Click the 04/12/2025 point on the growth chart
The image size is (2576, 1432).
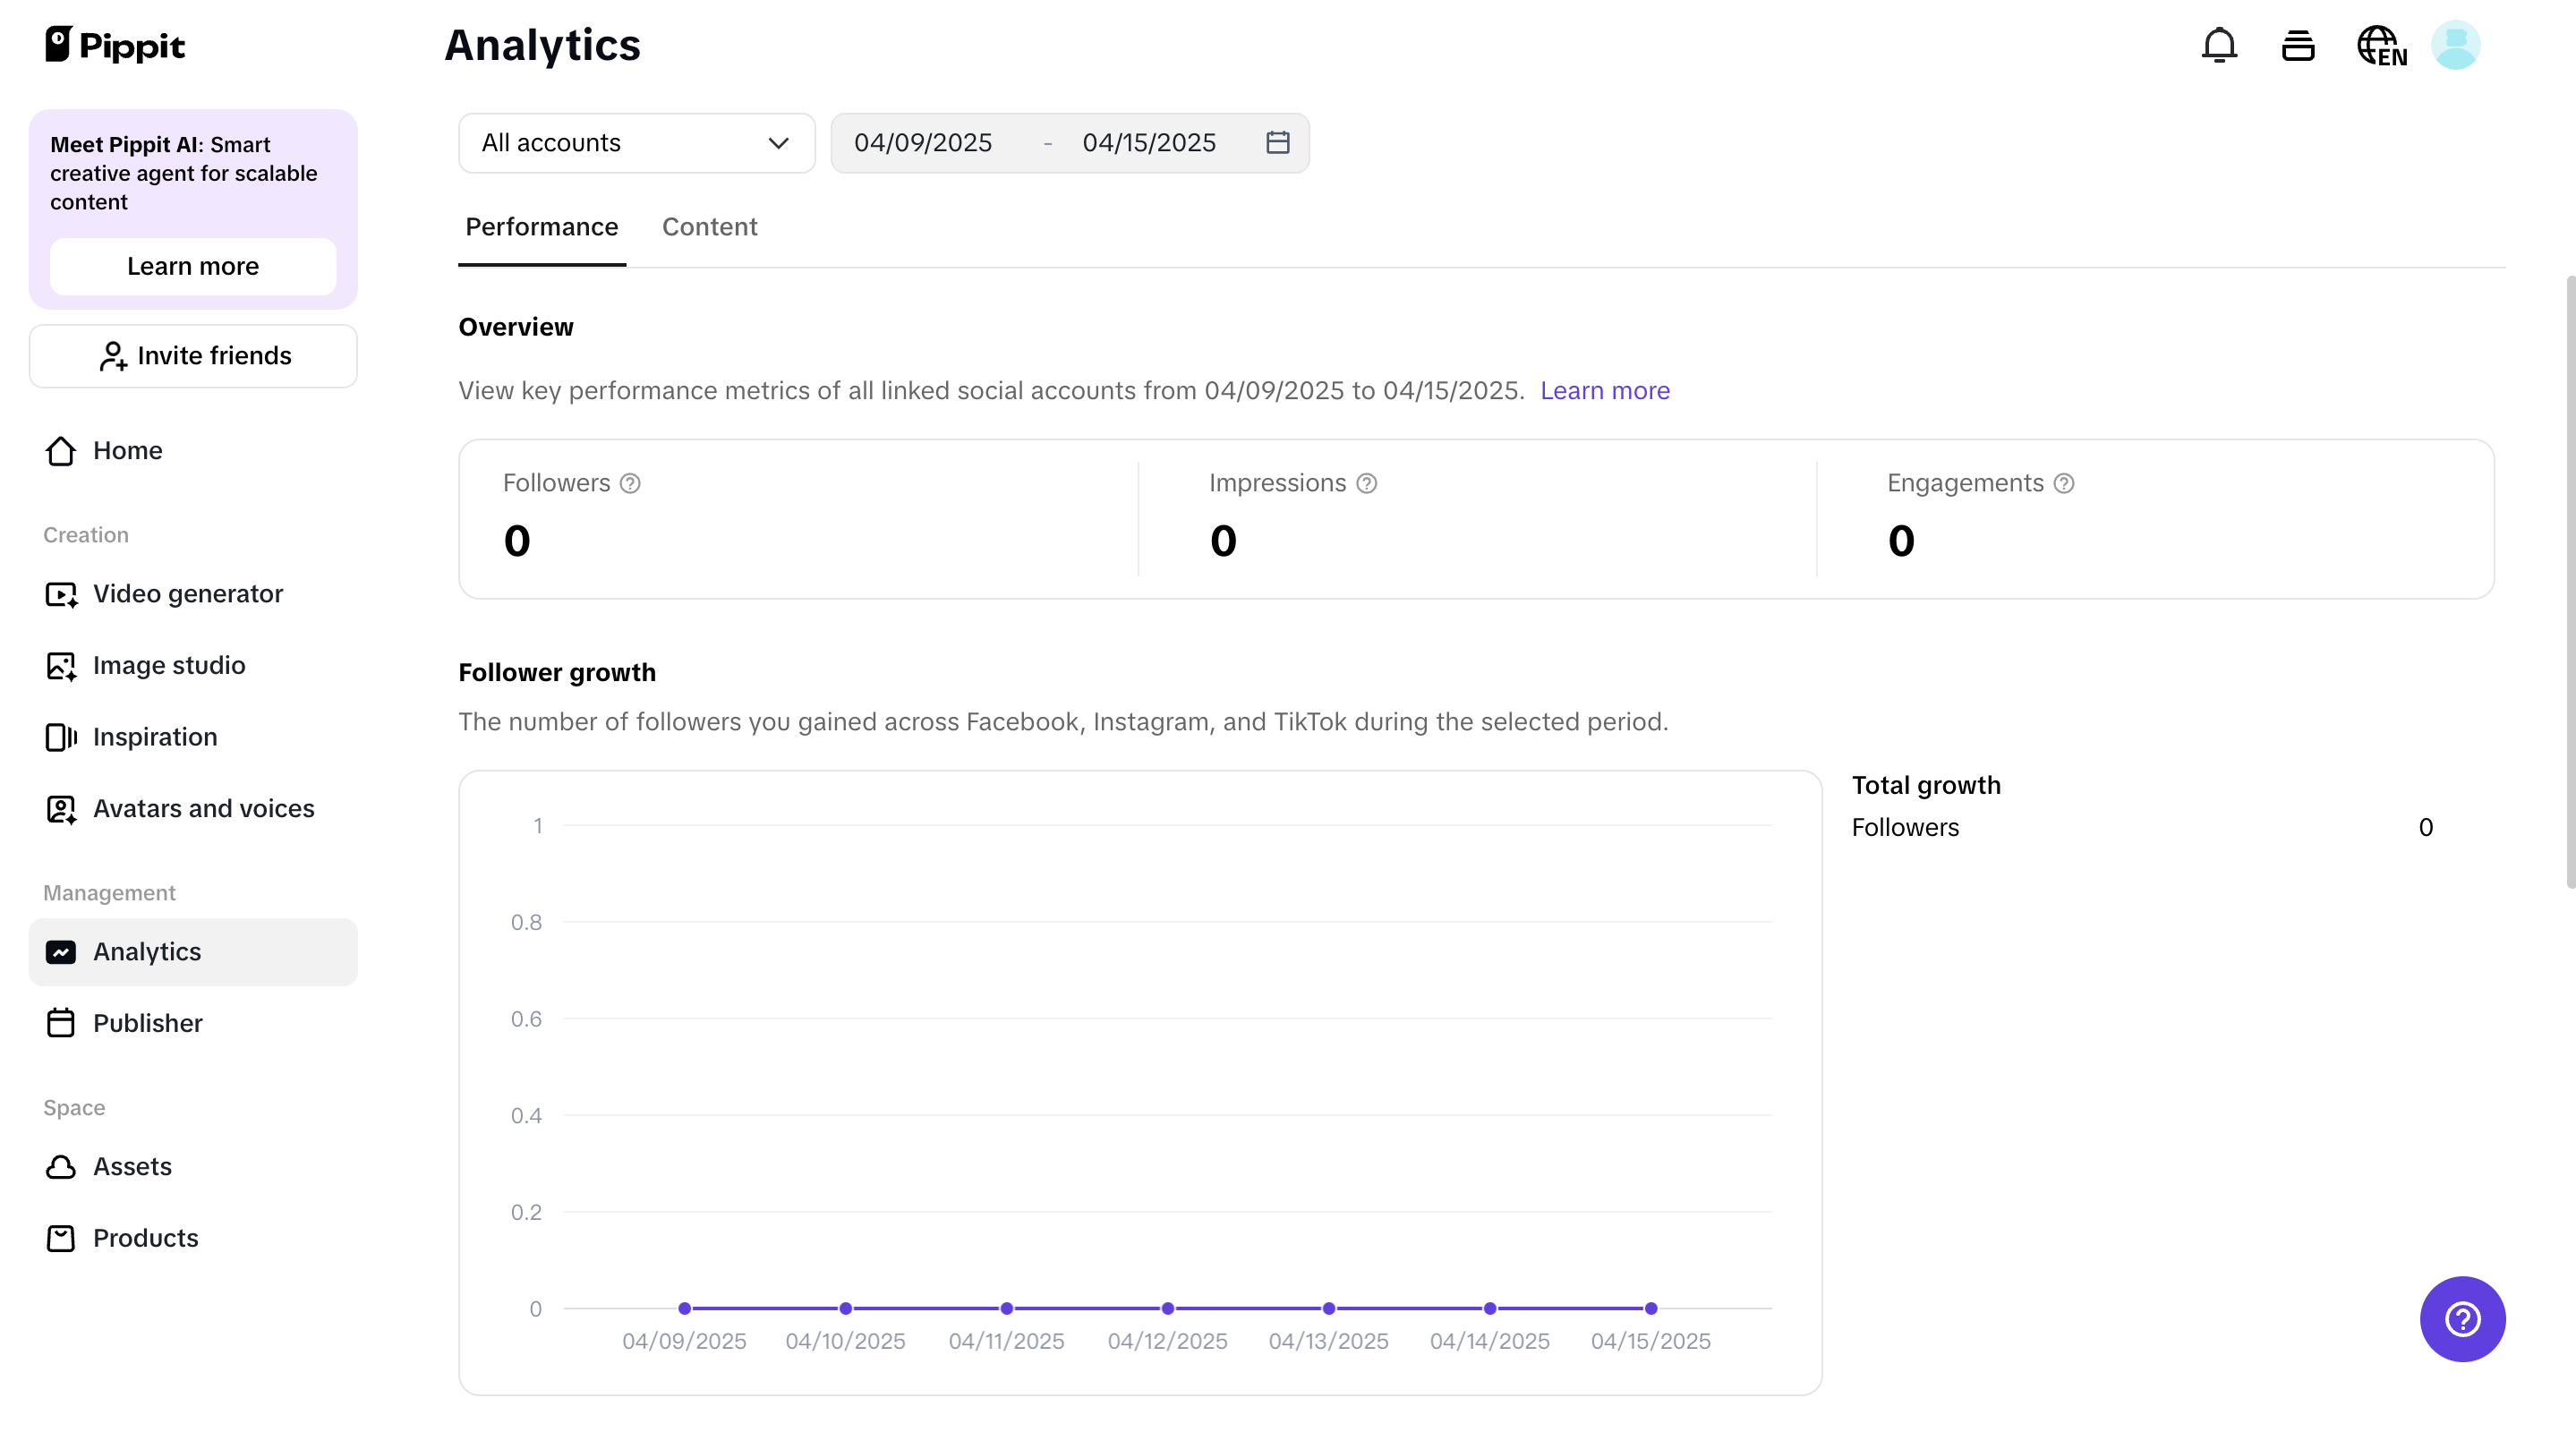tap(1167, 1308)
